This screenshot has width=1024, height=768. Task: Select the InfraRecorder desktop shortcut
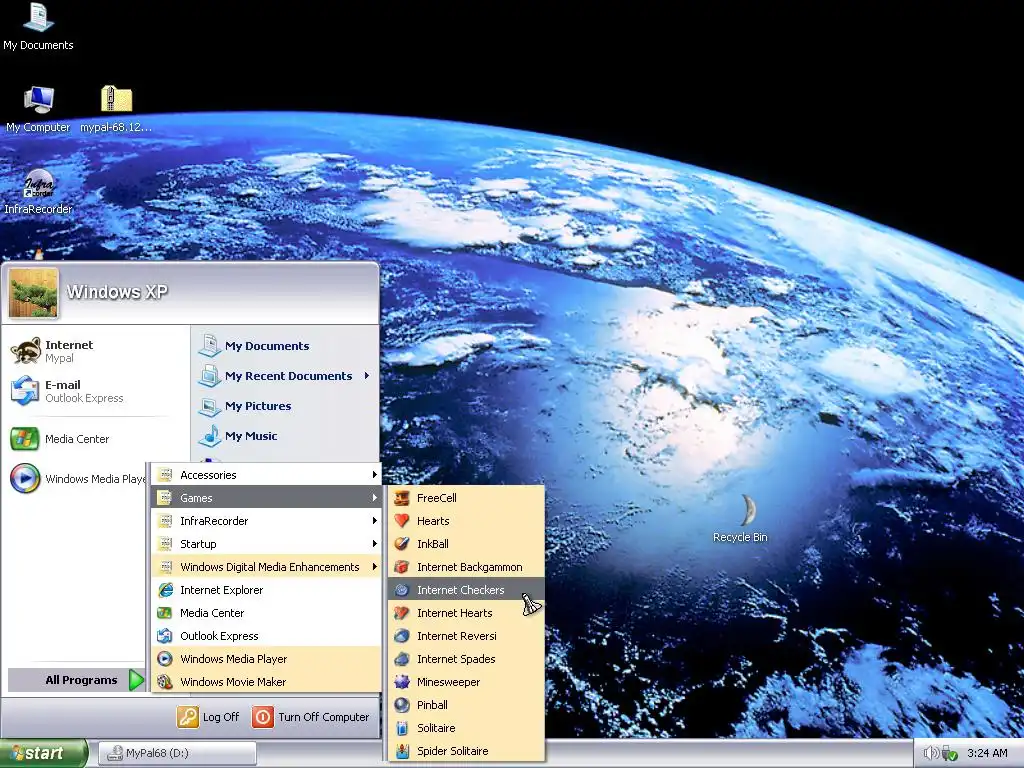click(38, 191)
